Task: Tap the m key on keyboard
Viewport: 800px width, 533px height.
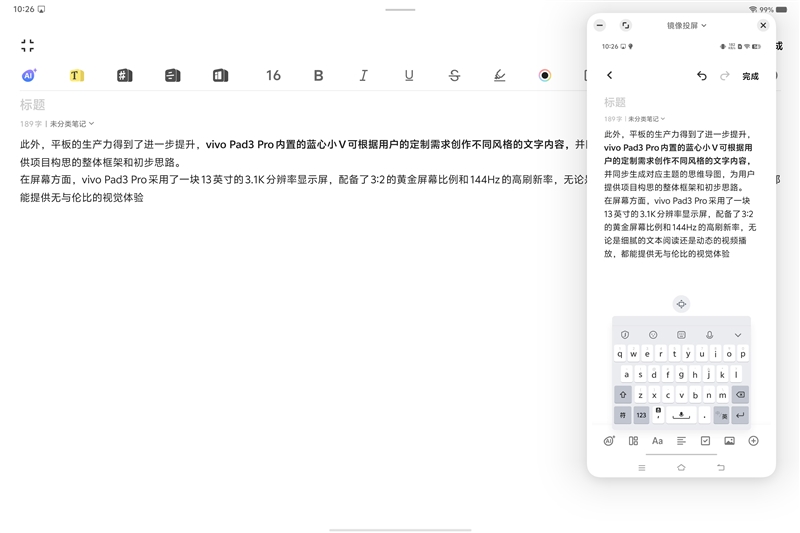Action: 722,395
